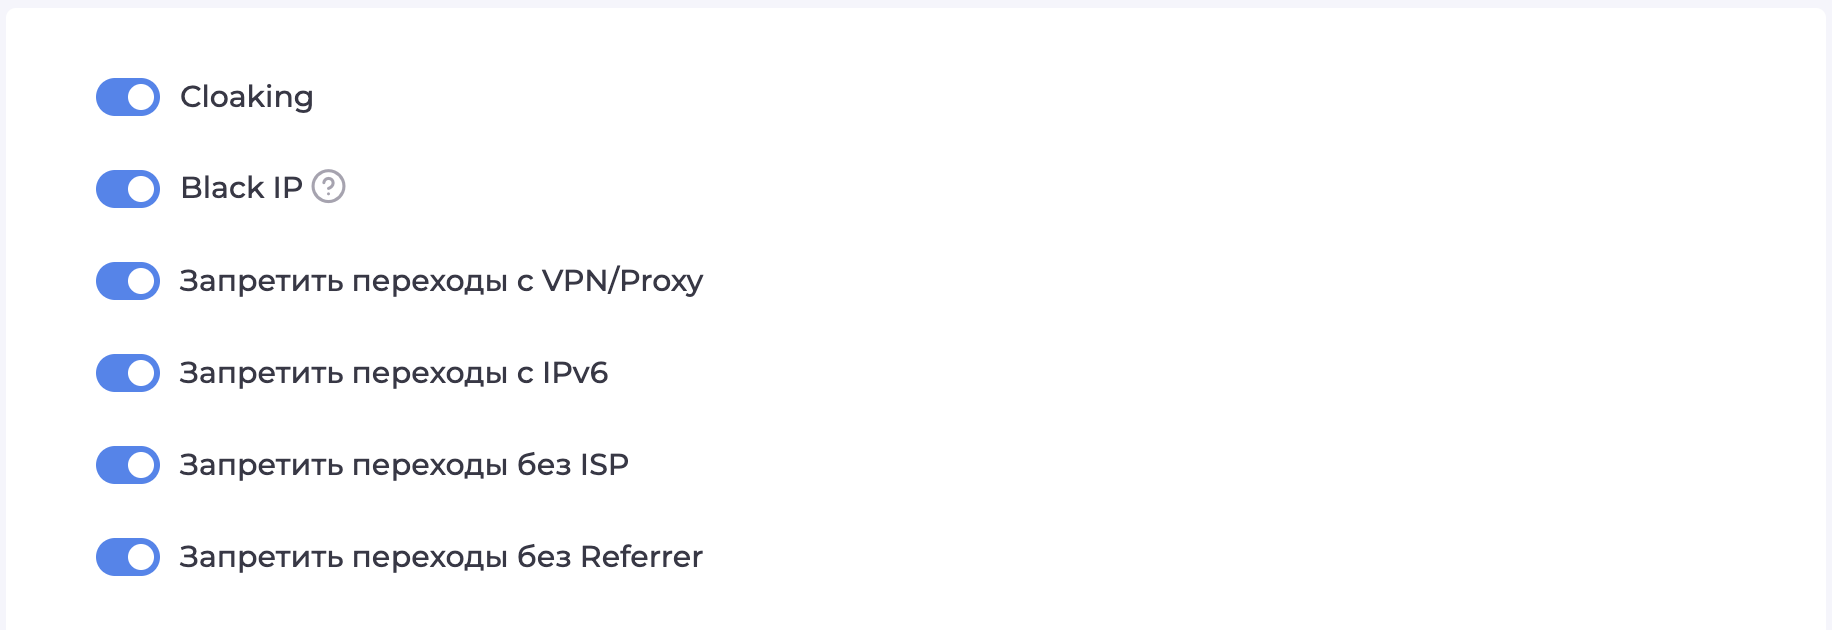The height and width of the screenshot is (630, 1832).
Task: Click the word 'IPv6'
Action: (x=575, y=373)
